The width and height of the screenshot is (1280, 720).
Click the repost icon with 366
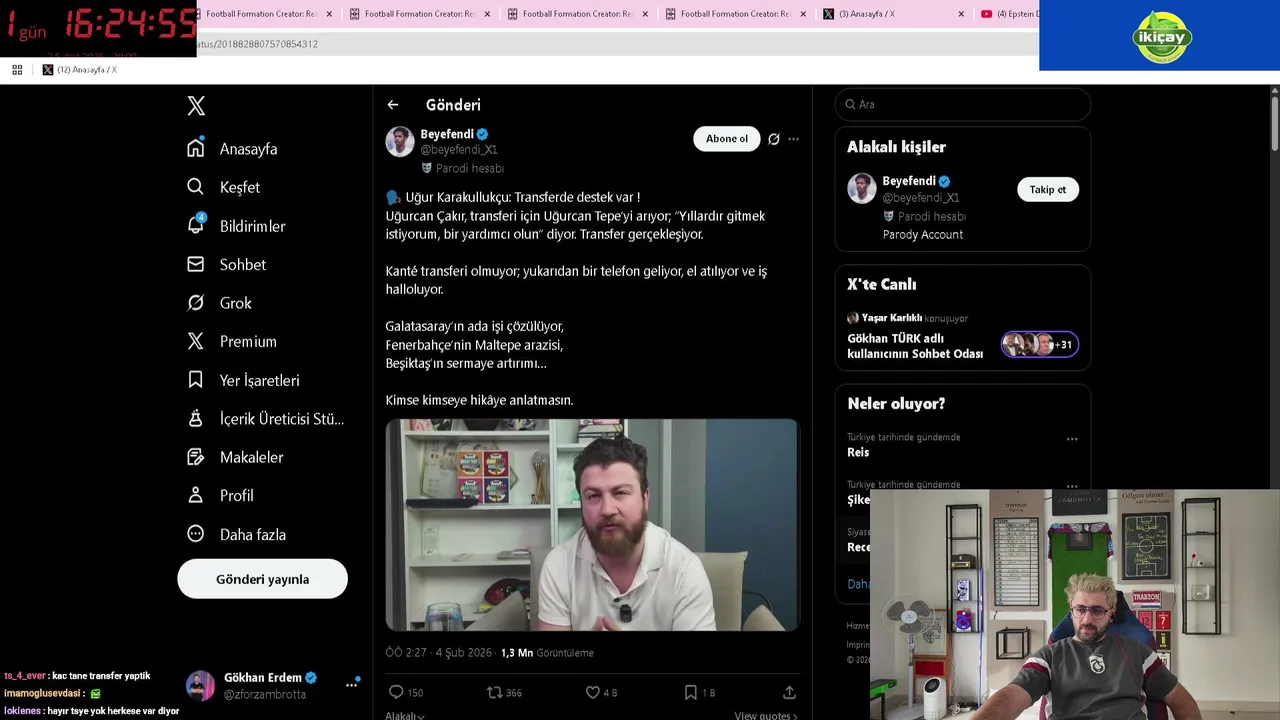pyautogui.click(x=494, y=692)
